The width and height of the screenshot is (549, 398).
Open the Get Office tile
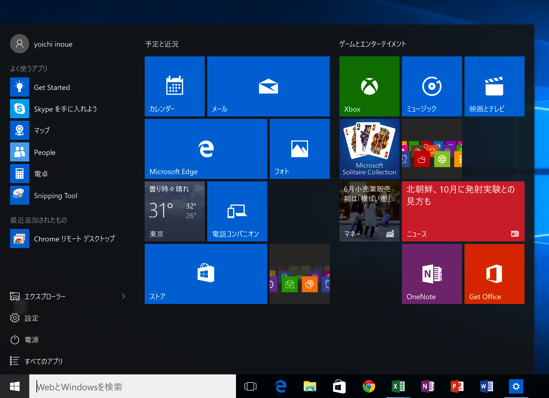494,274
